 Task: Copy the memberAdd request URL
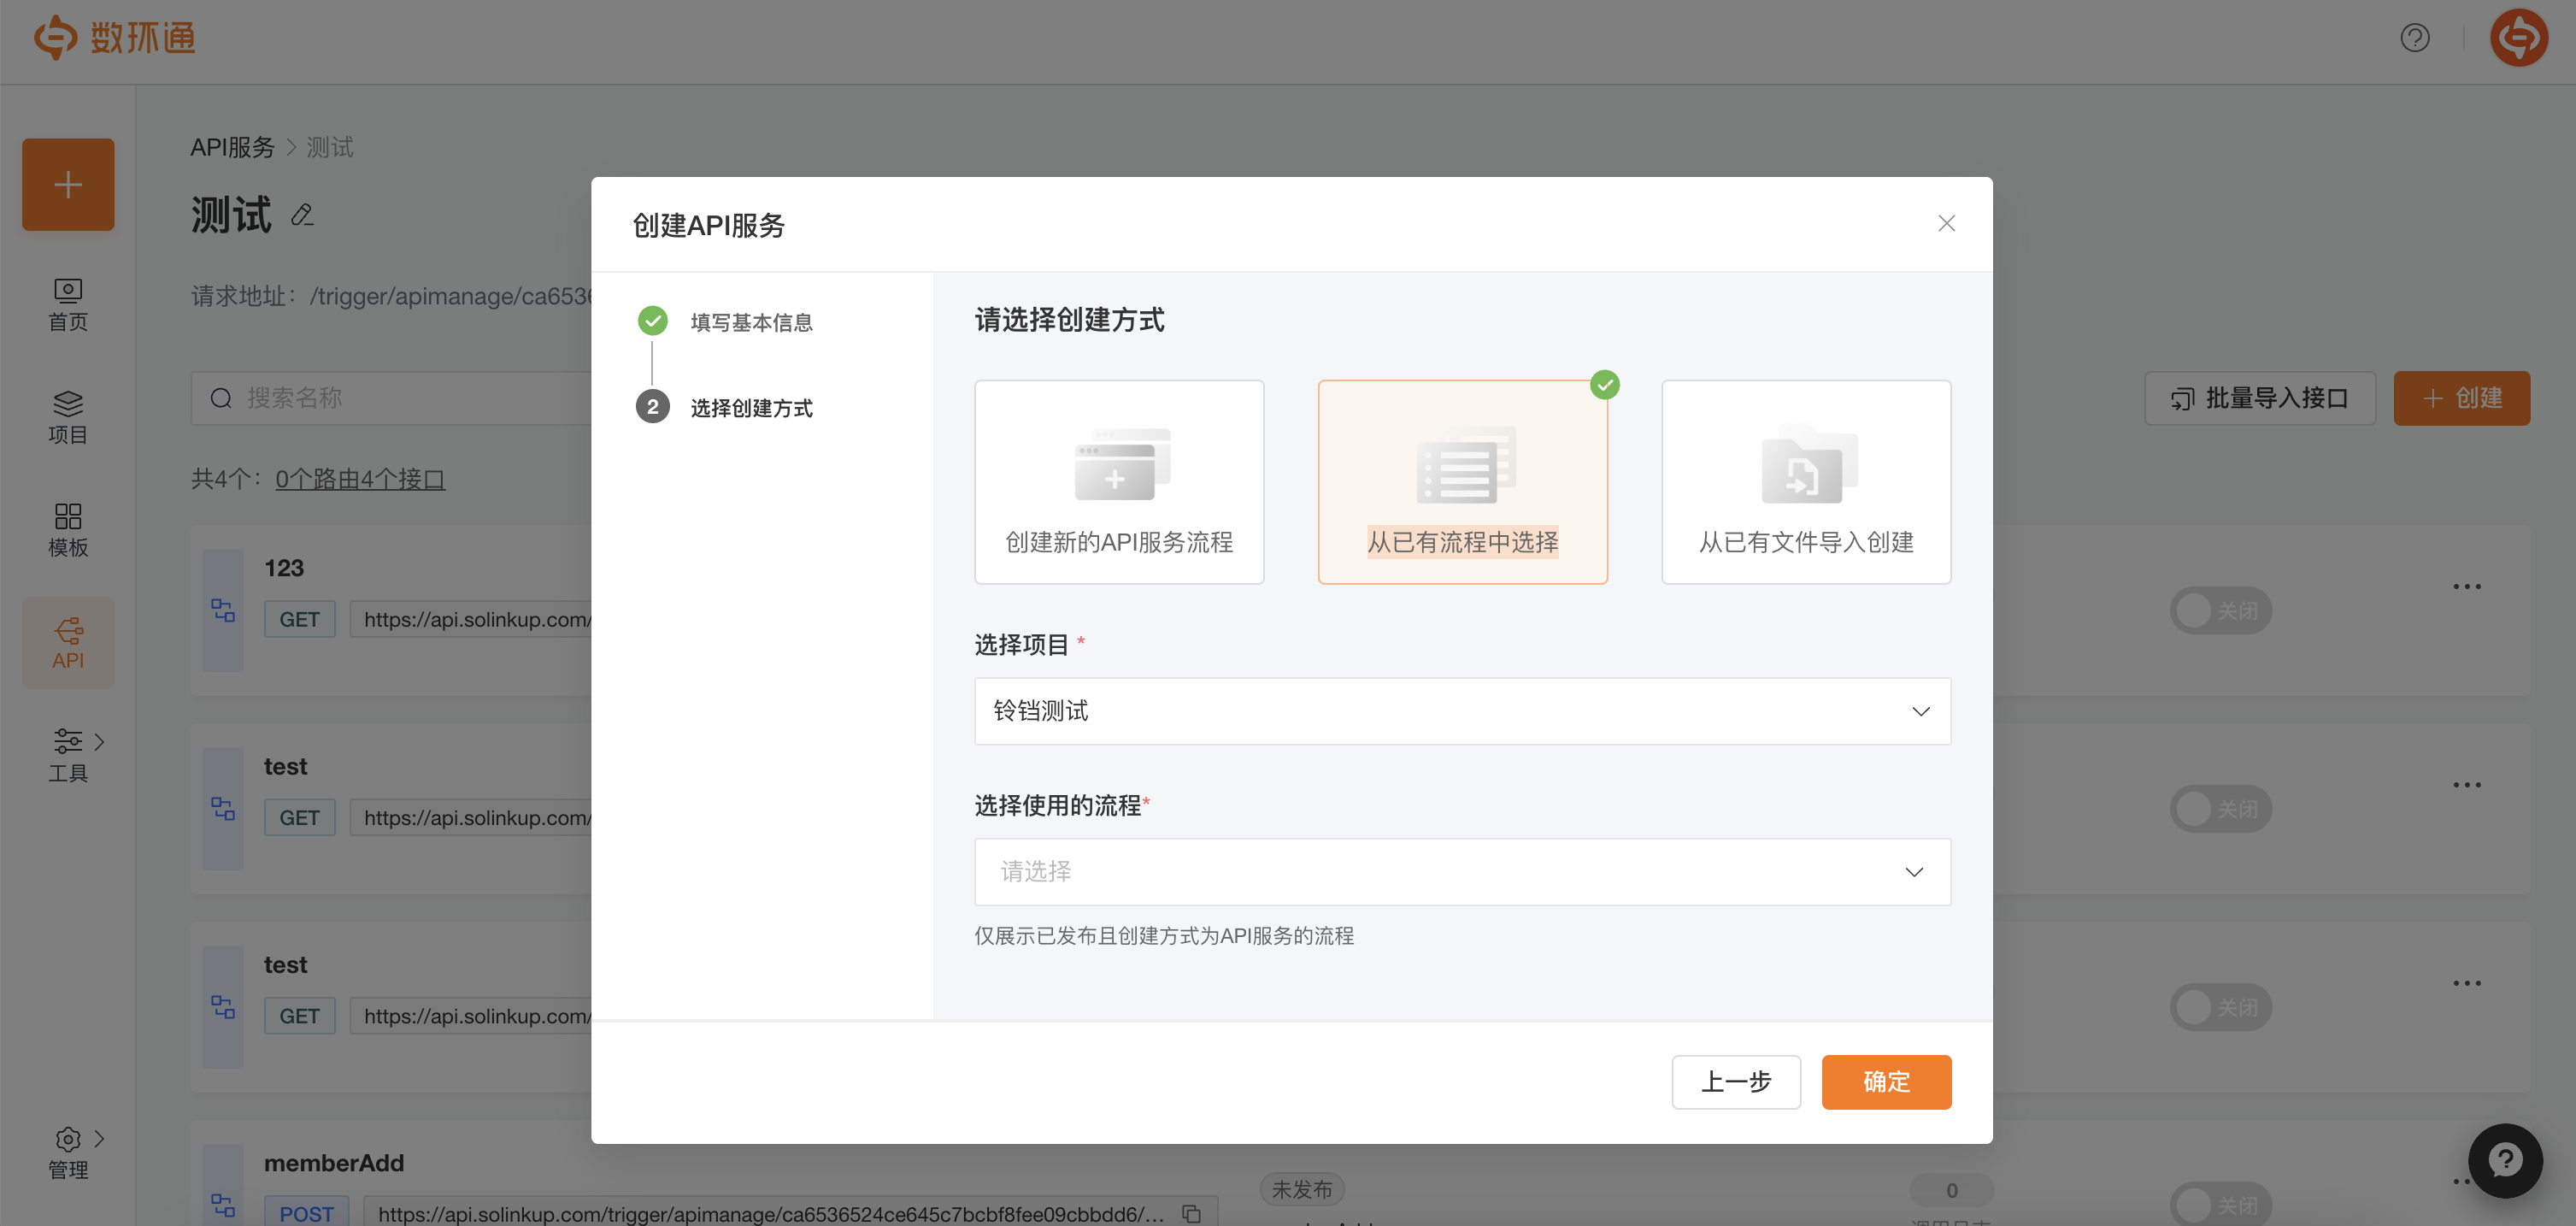click(x=1191, y=1213)
